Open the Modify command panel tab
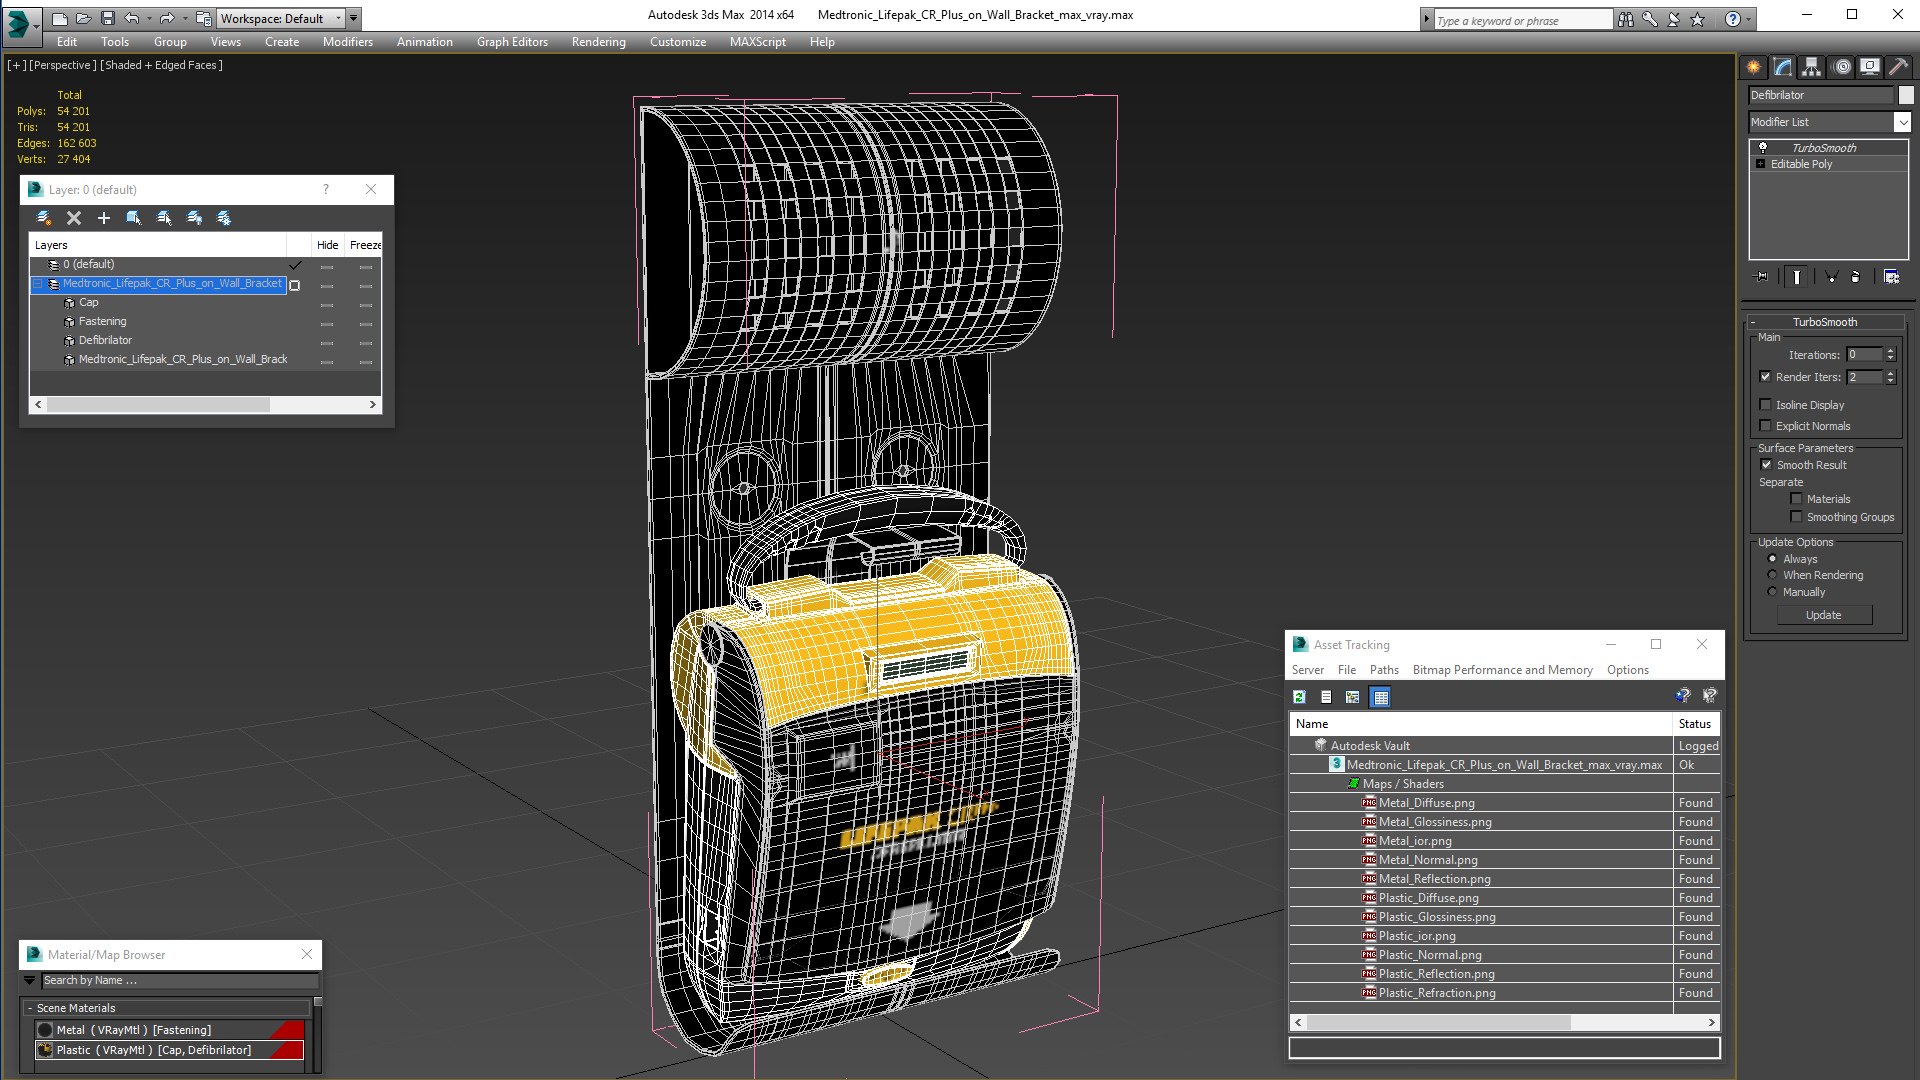The height and width of the screenshot is (1080, 1920). (x=1782, y=67)
